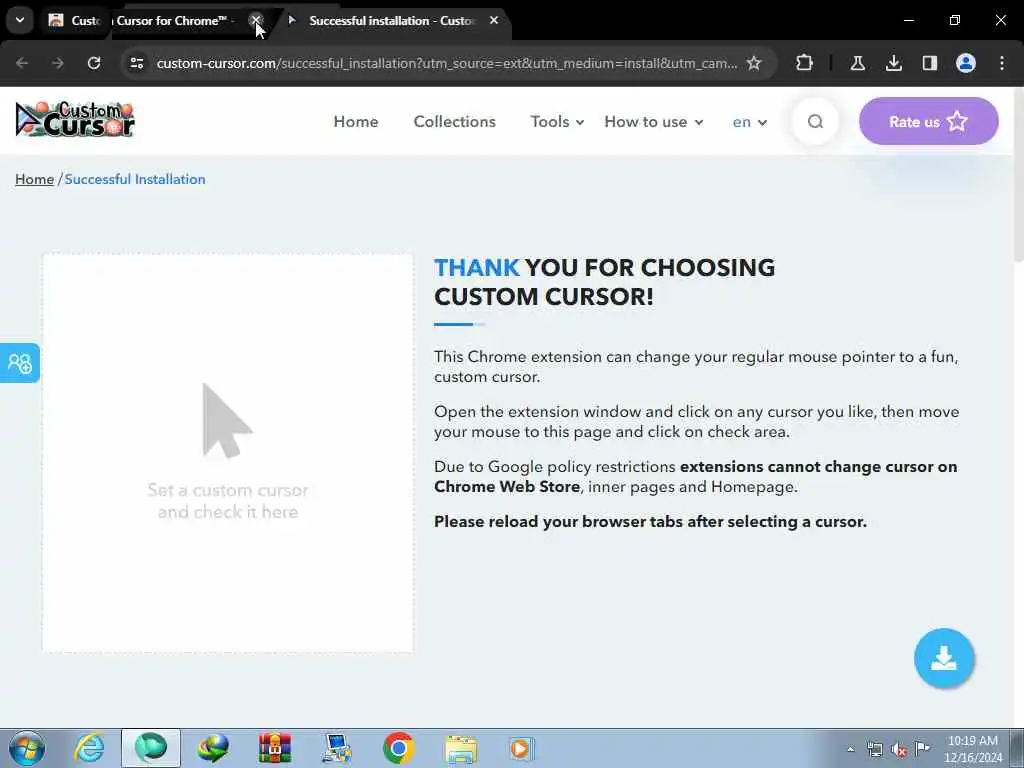
Task: Toggle the Chrome side panel icon
Action: point(929,63)
